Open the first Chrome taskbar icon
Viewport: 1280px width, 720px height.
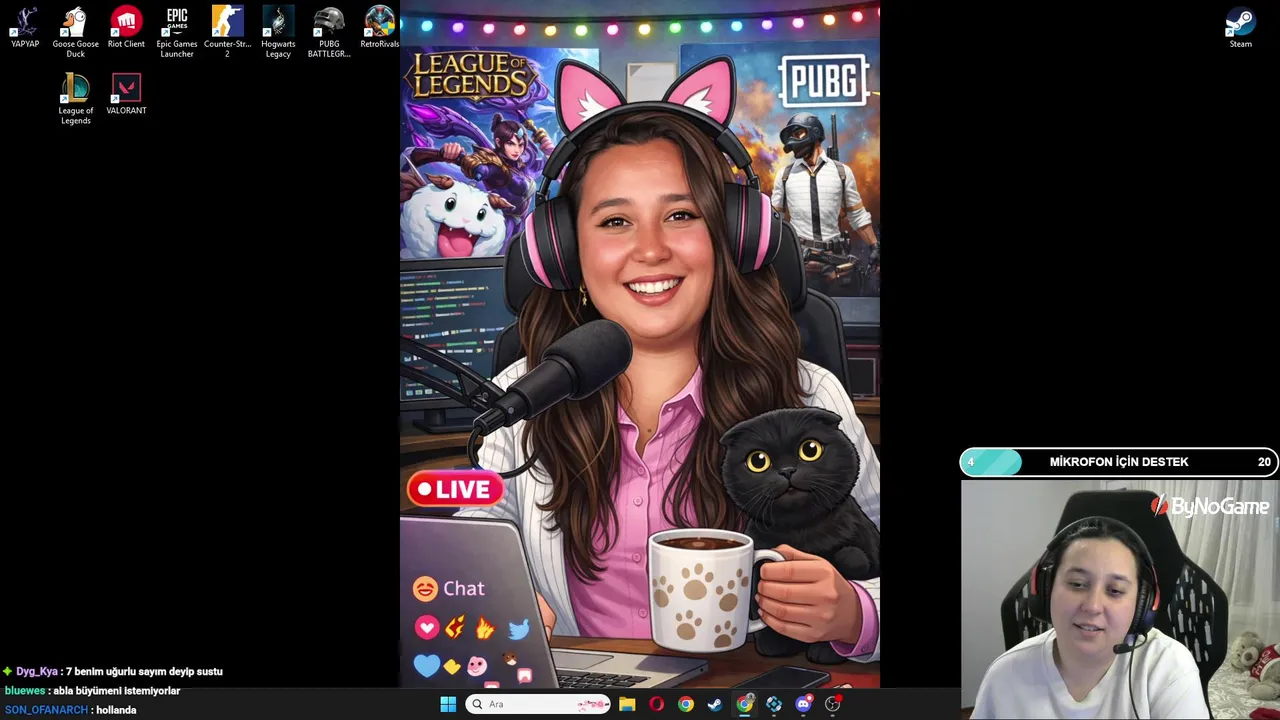tap(685, 704)
